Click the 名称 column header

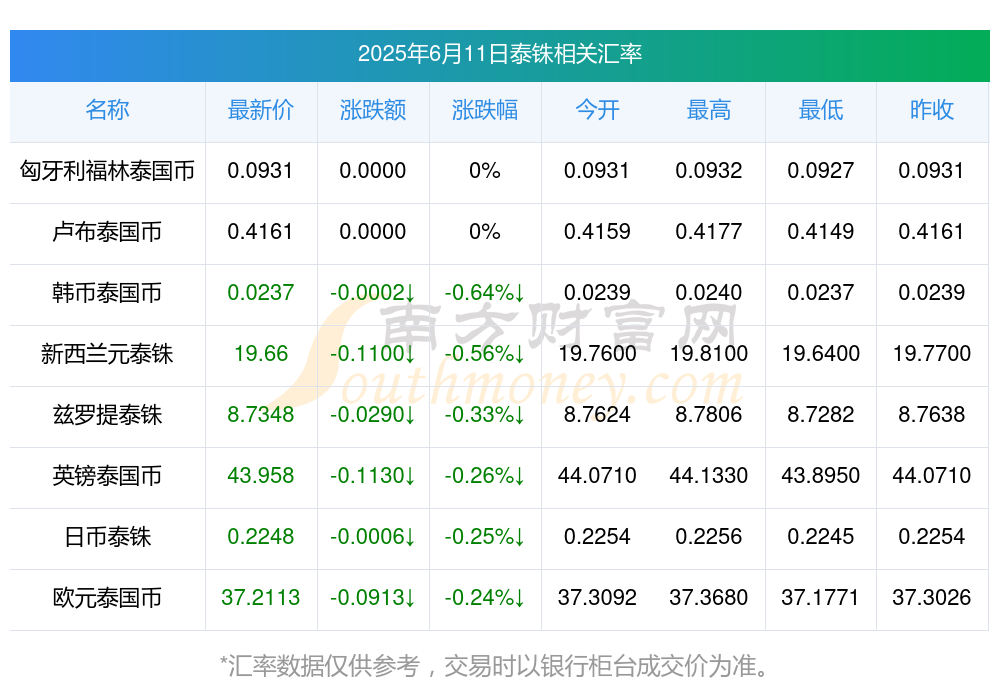107,110
